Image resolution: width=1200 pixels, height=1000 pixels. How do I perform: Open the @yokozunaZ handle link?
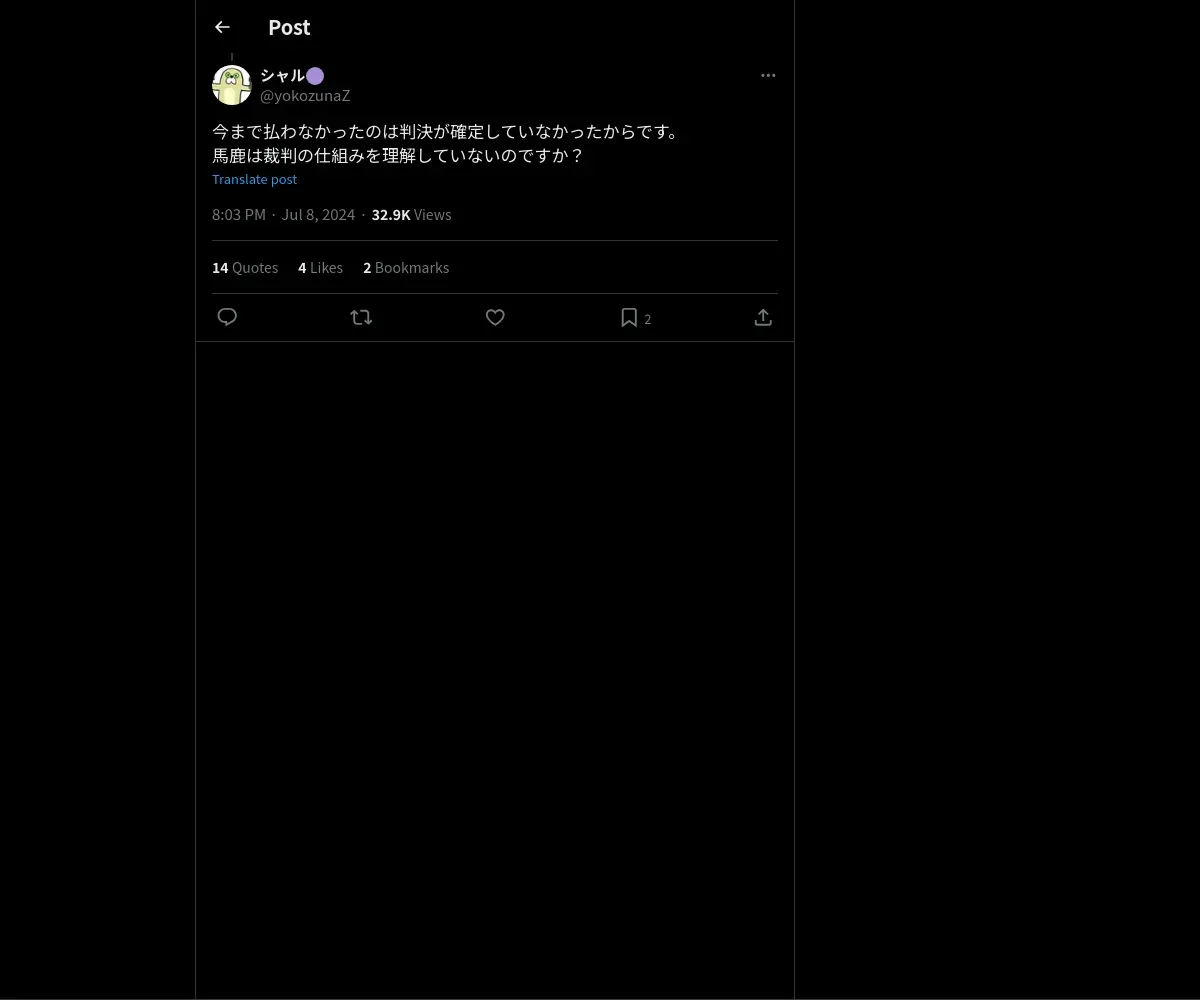pyautogui.click(x=305, y=96)
